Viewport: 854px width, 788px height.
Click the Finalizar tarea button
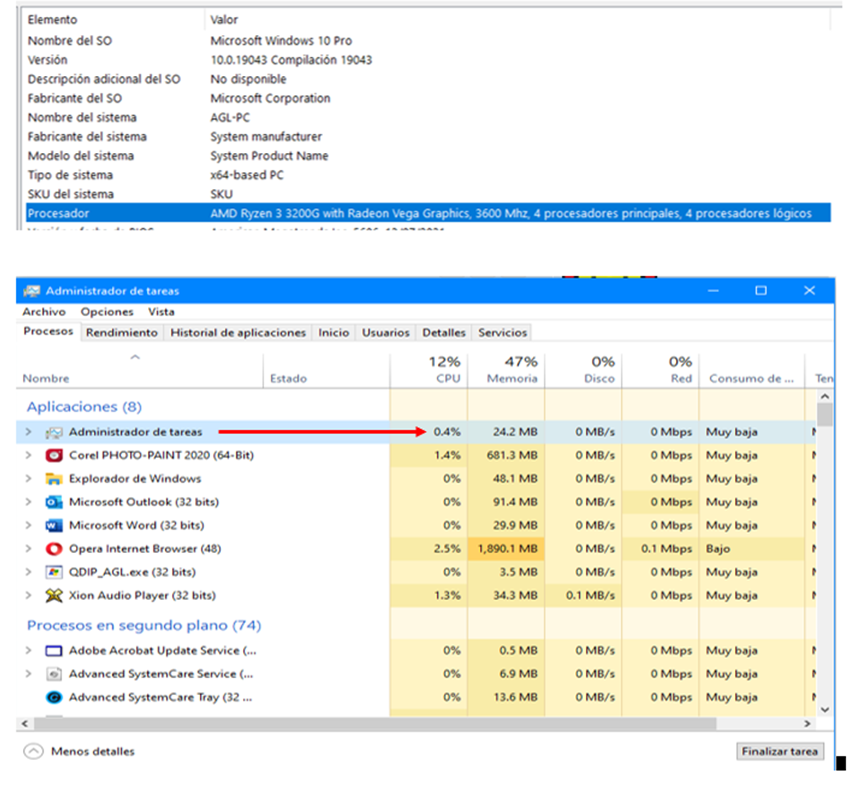click(x=780, y=752)
